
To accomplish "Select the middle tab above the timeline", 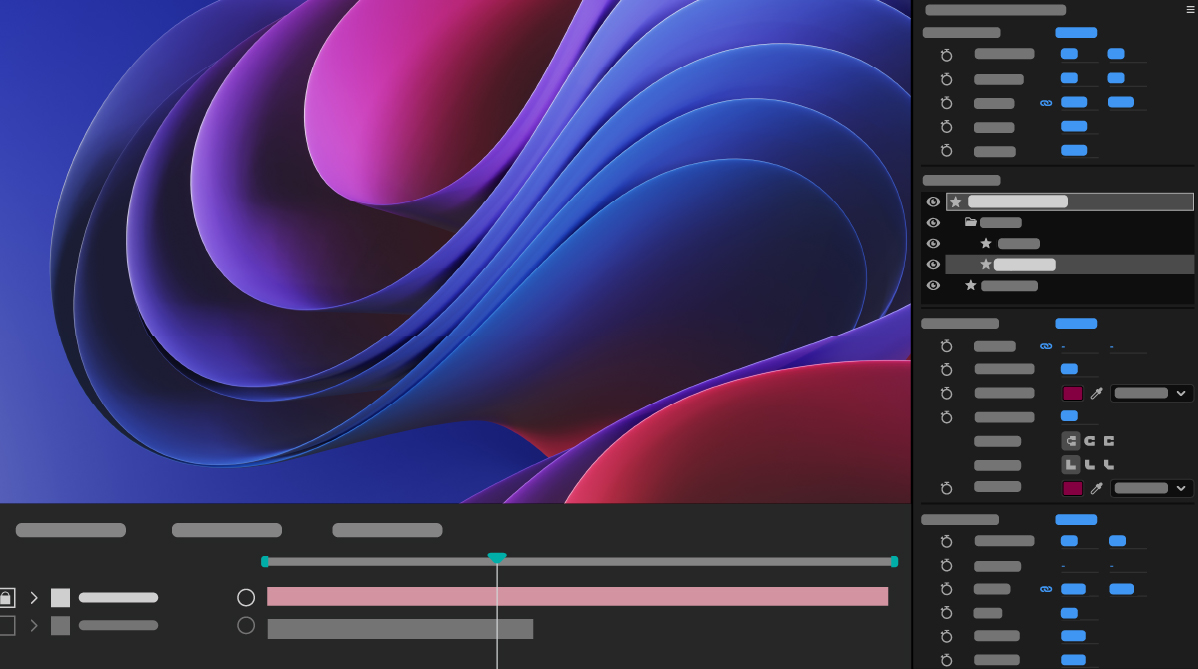I will [227, 530].
